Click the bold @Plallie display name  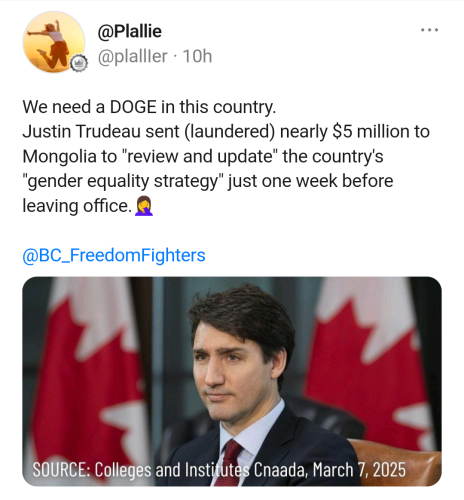tap(130, 32)
